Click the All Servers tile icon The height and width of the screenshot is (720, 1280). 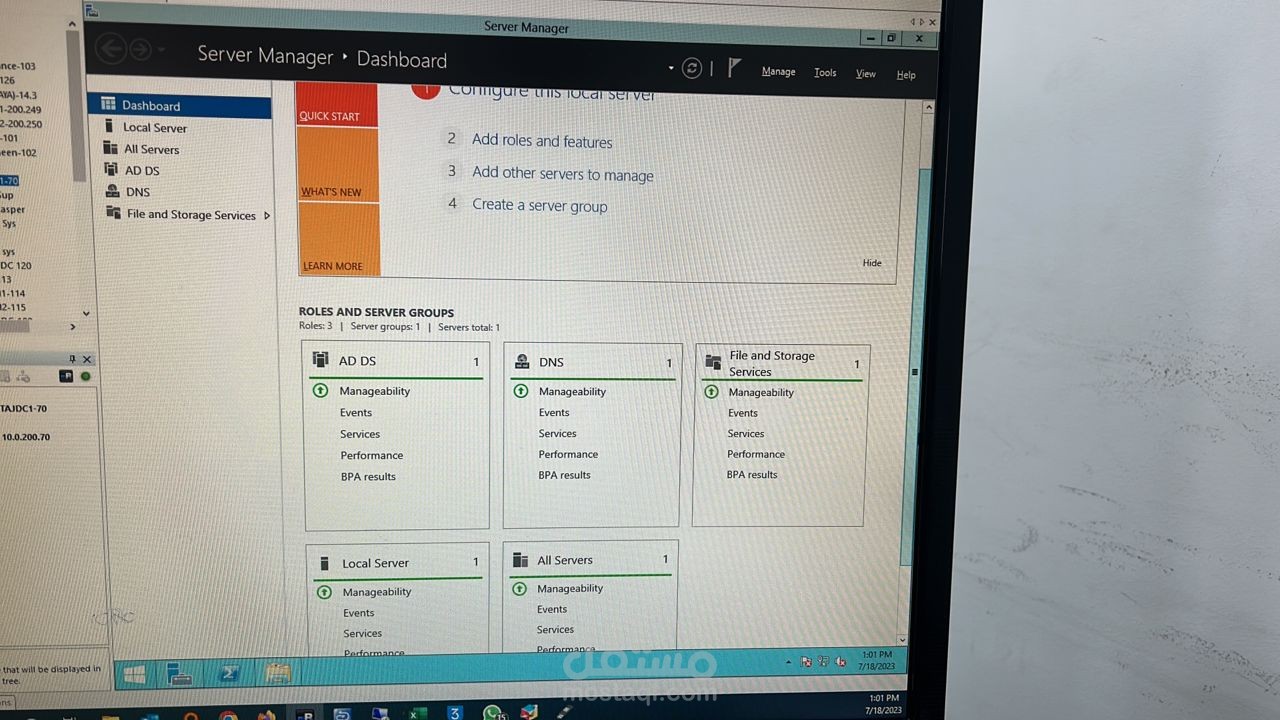(x=521, y=560)
